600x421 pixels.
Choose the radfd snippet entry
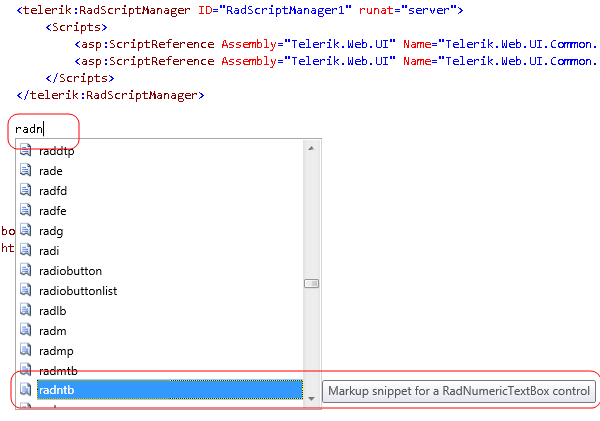click(53, 191)
